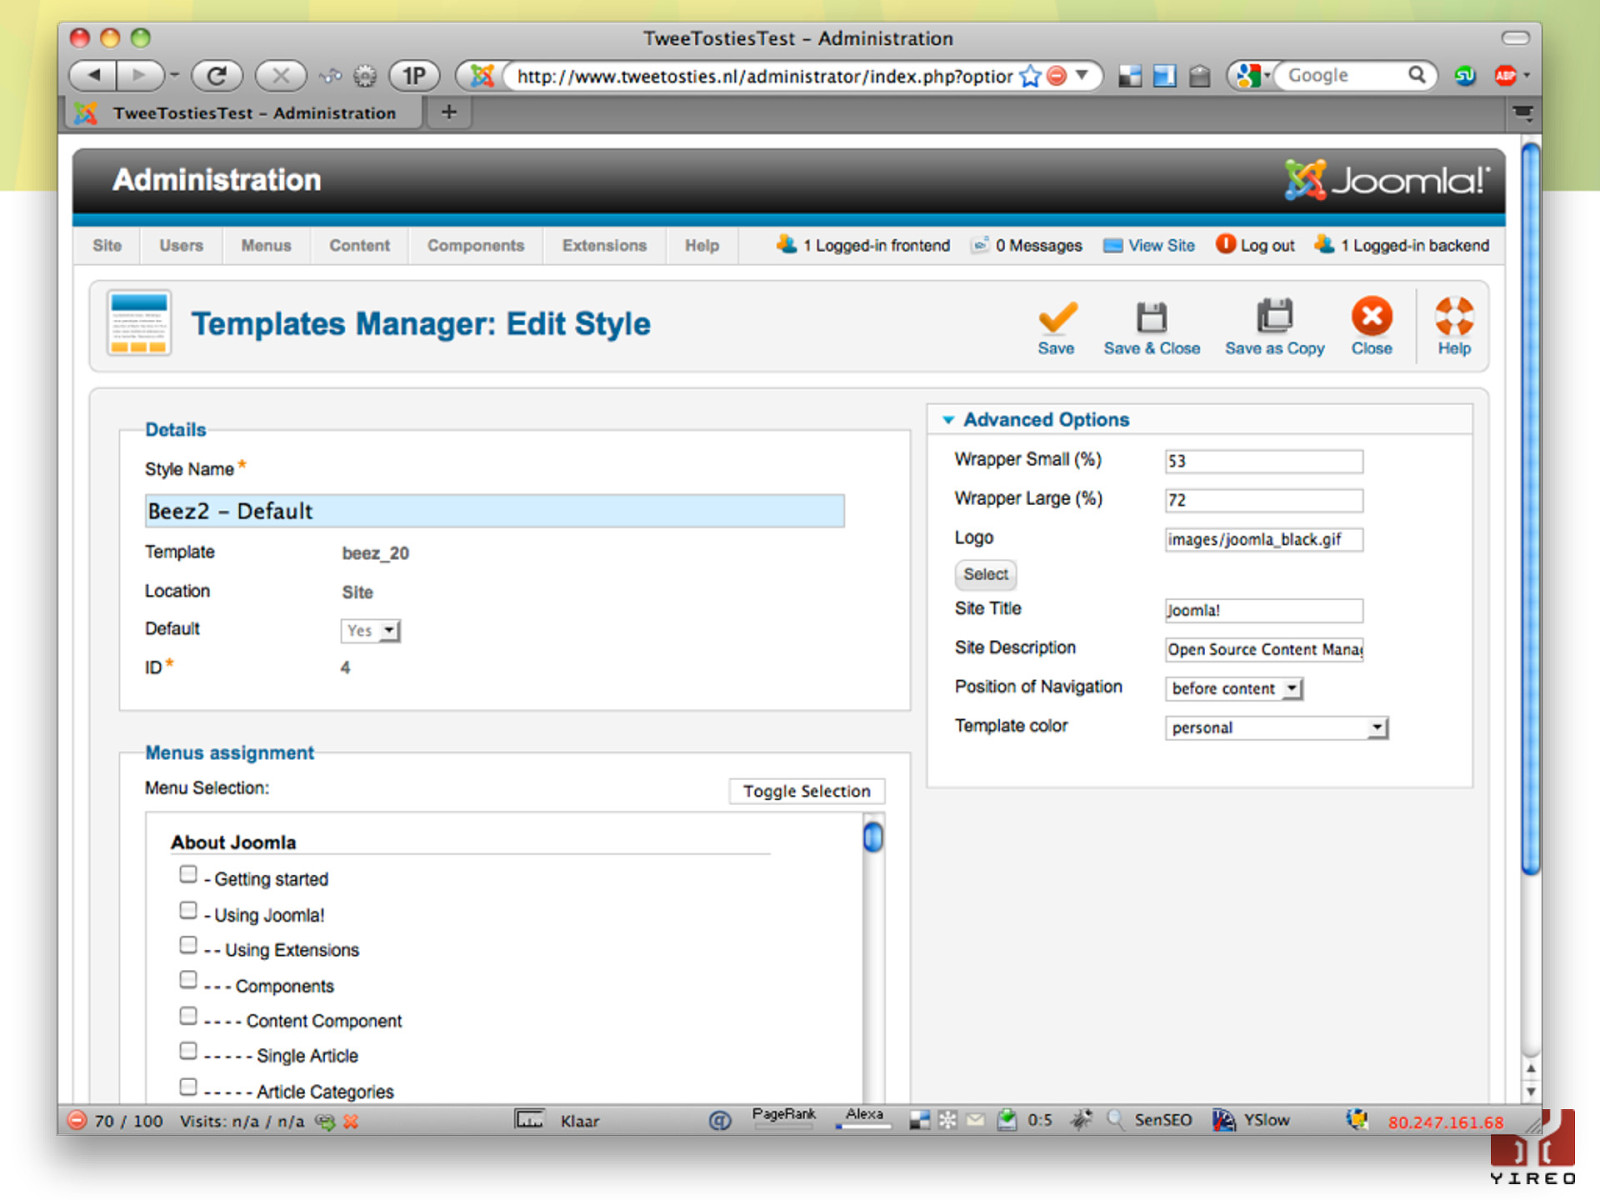
Task: Check the Using Joomla! checkbox
Action: [x=188, y=910]
